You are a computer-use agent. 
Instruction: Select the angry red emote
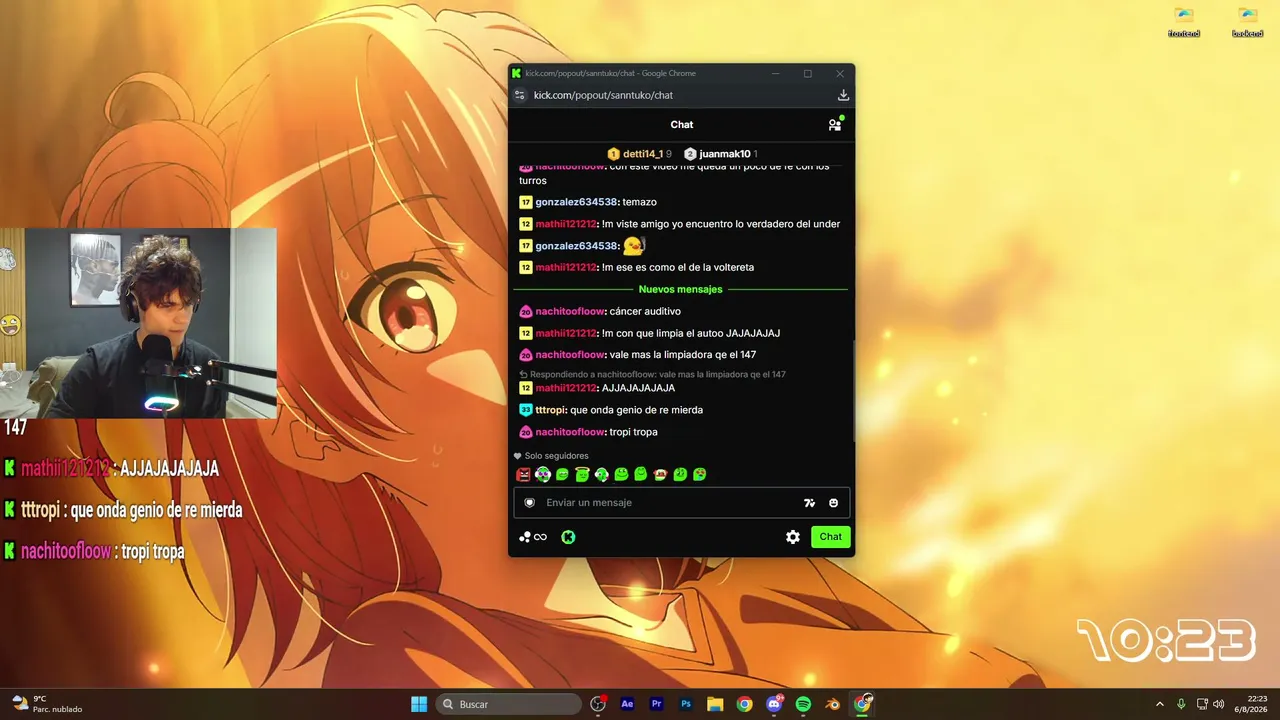point(523,474)
